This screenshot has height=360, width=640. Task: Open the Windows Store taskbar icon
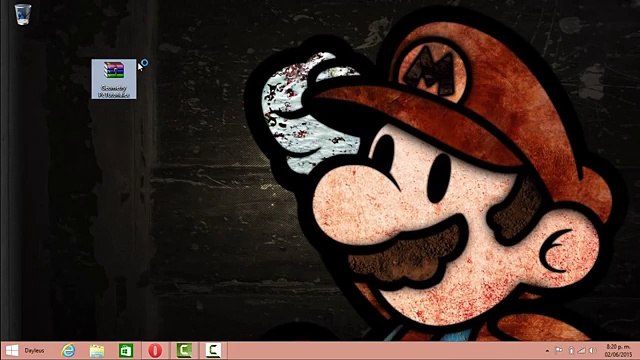126,351
